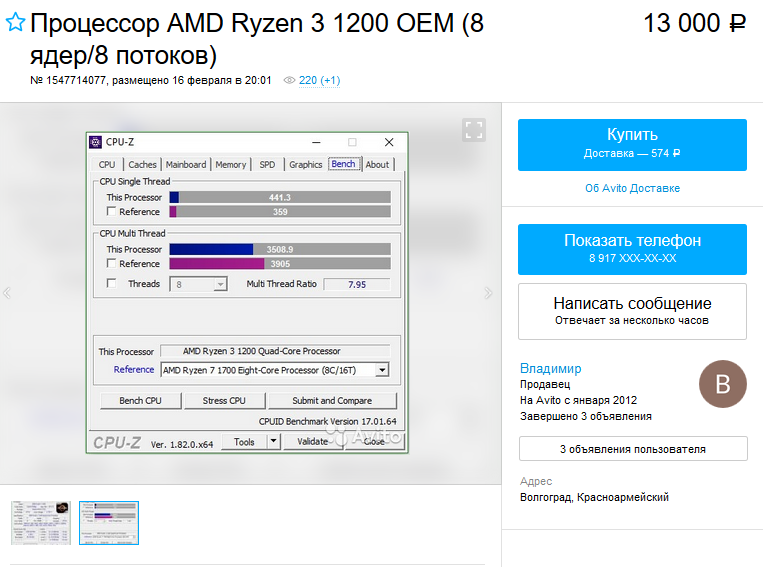763x567 pixels.
Task: Click address Волгоград, Красноармейский
Action: tap(594, 497)
